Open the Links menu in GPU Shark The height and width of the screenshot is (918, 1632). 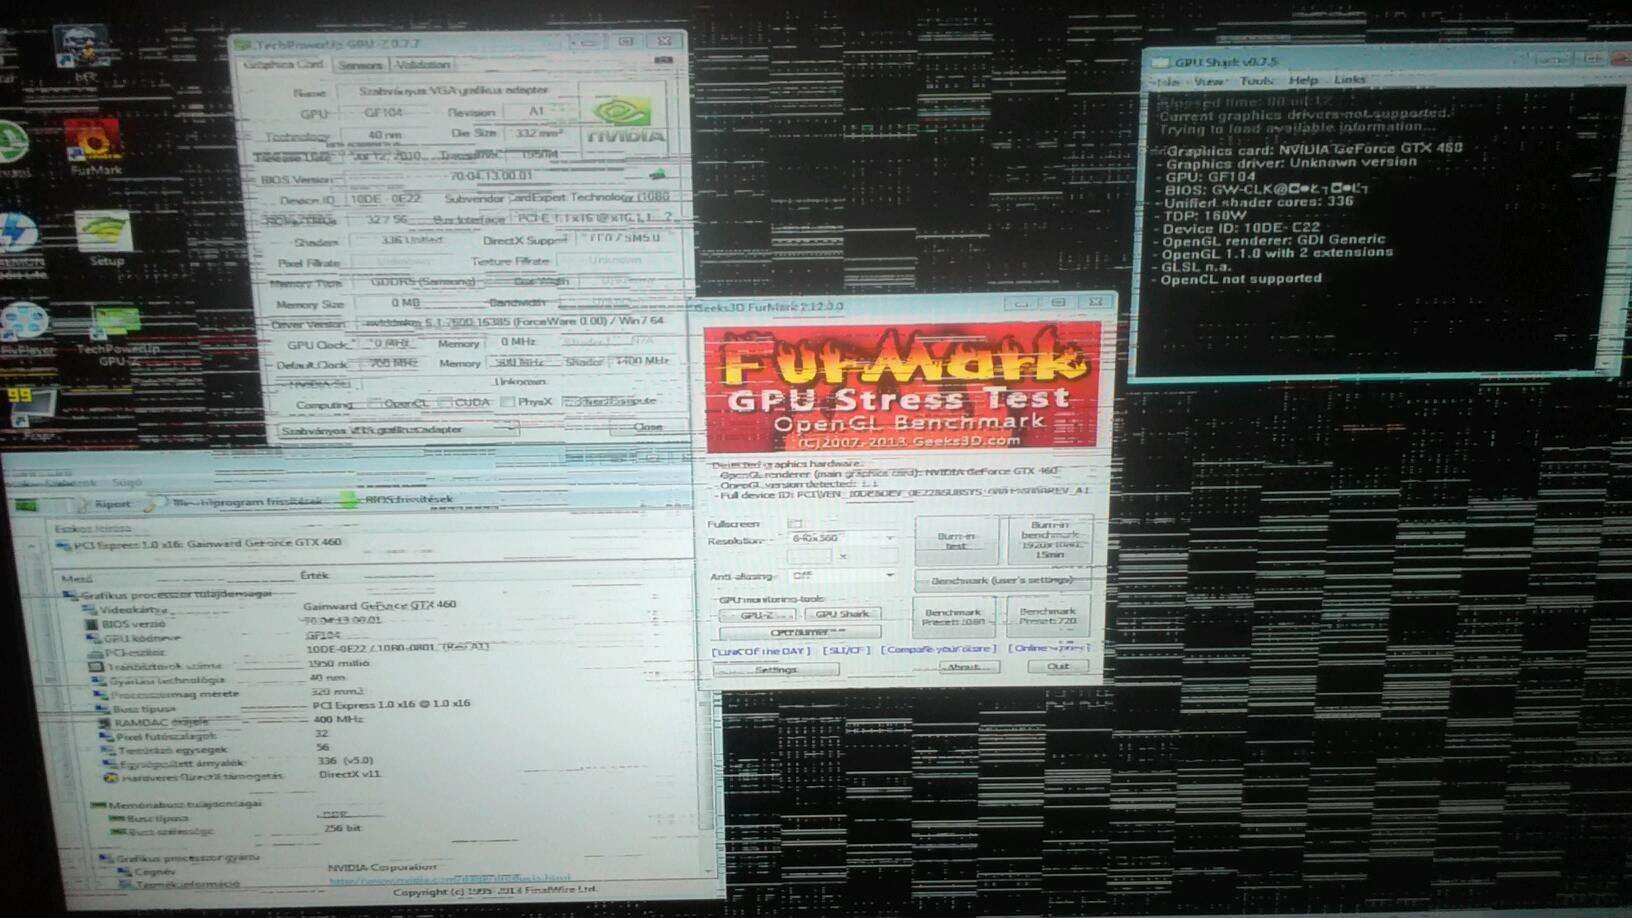coord(1349,79)
